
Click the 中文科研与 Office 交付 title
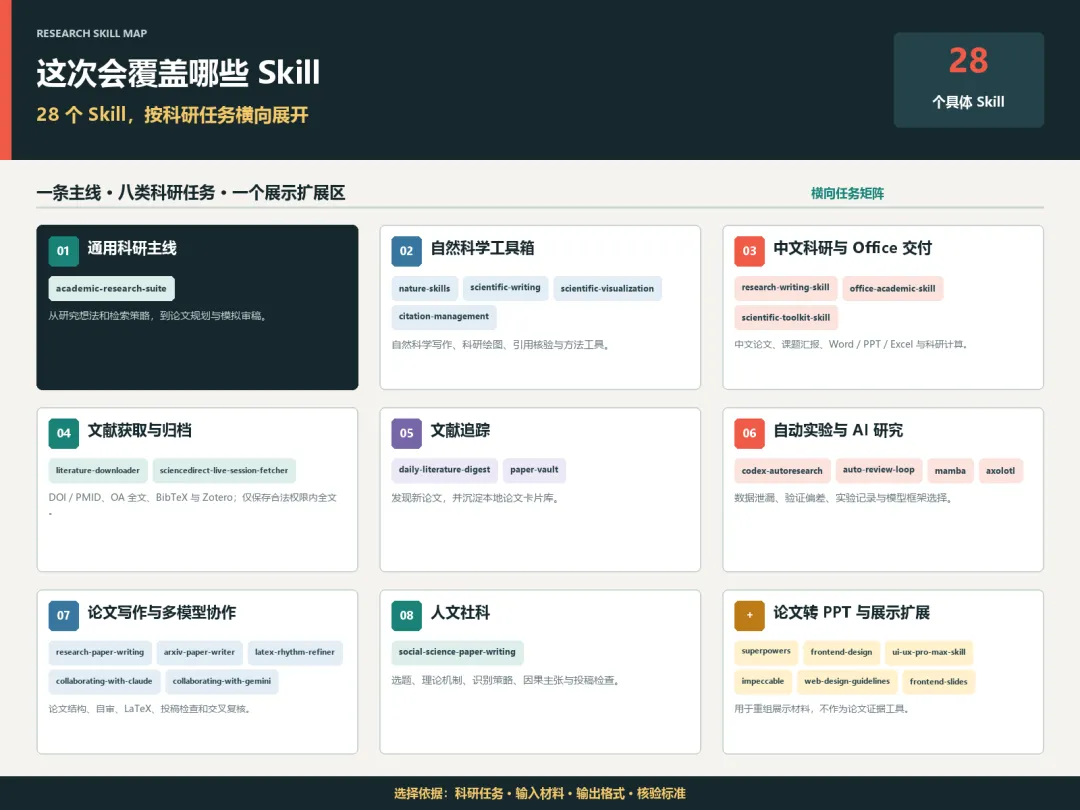click(853, 248)
